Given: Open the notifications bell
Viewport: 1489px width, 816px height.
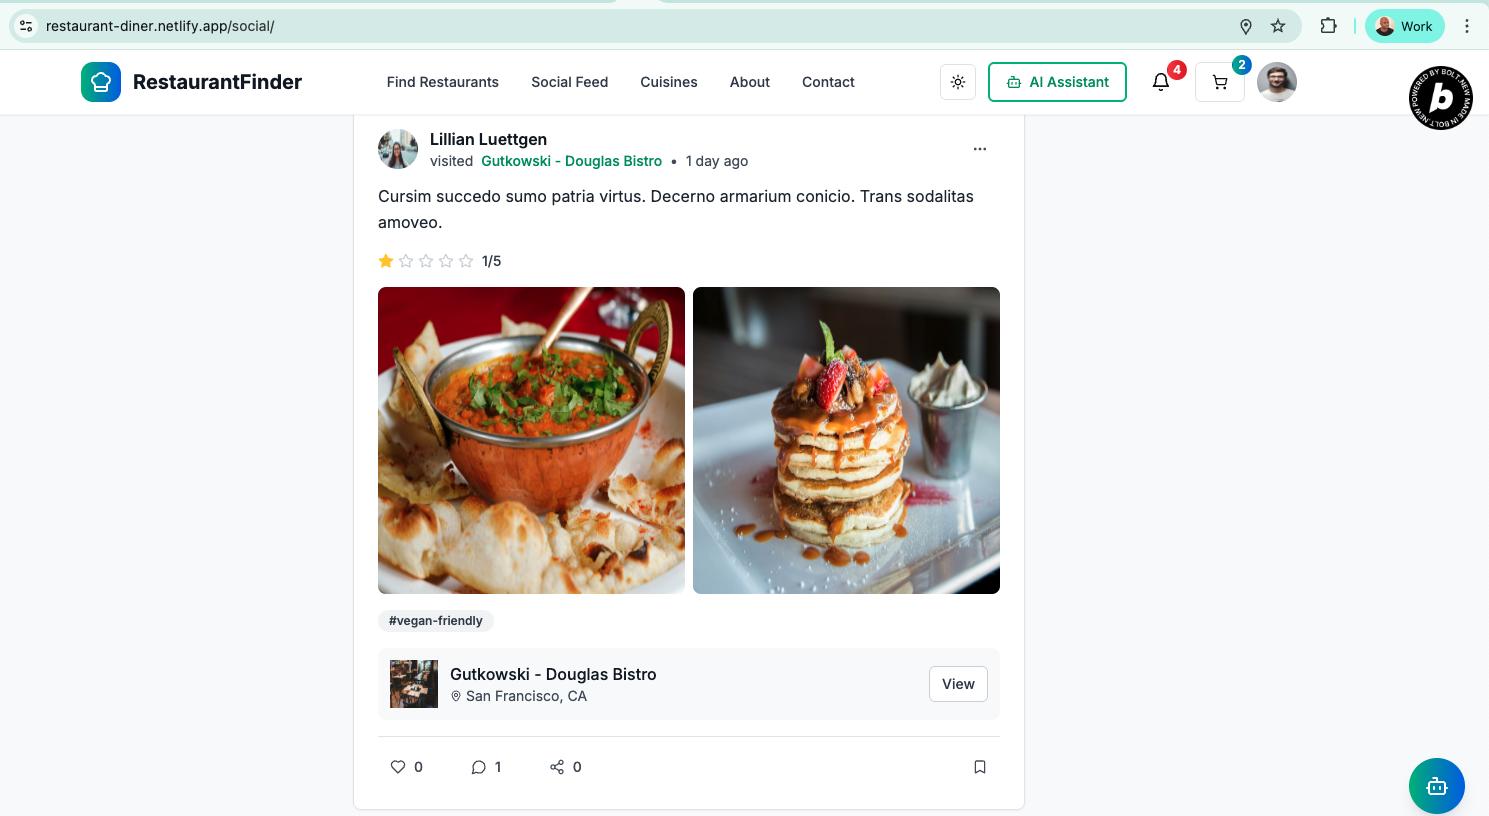Looking at the screenshot, I should tap(1161, 82).
